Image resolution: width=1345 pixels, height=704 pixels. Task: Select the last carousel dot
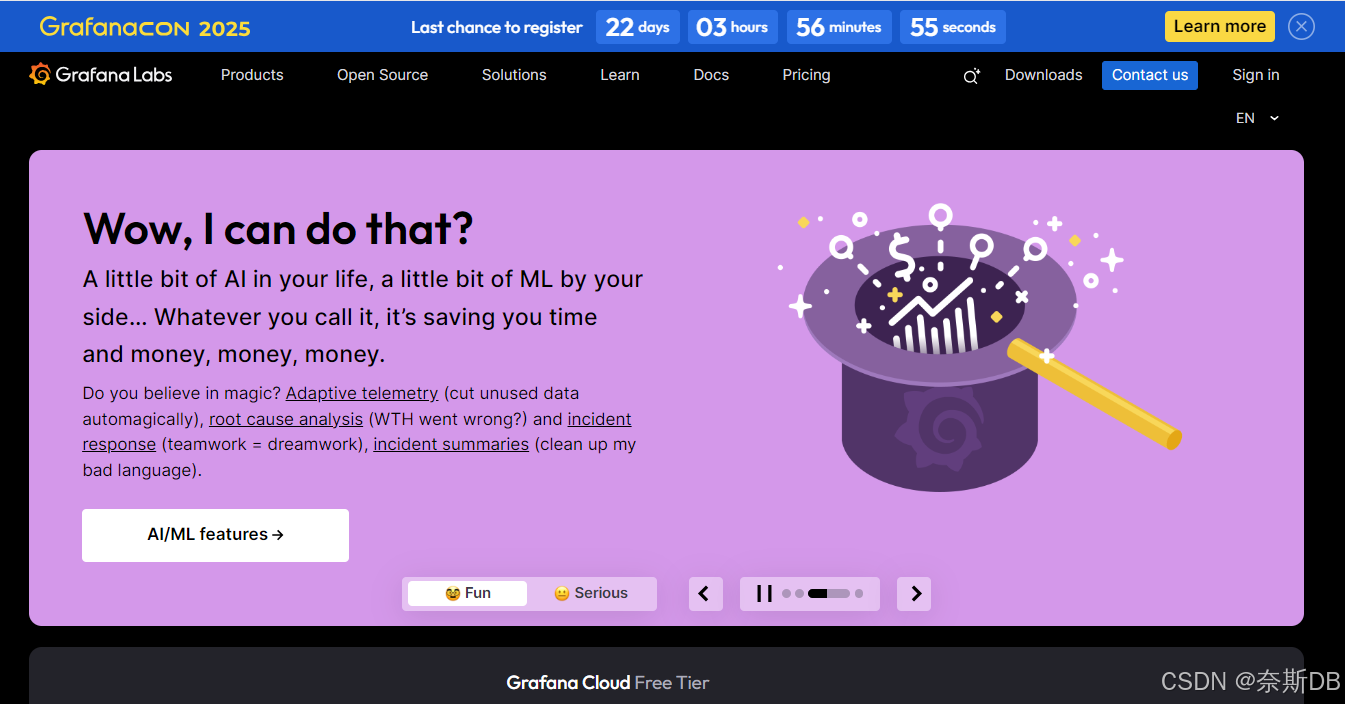(859, 594)
